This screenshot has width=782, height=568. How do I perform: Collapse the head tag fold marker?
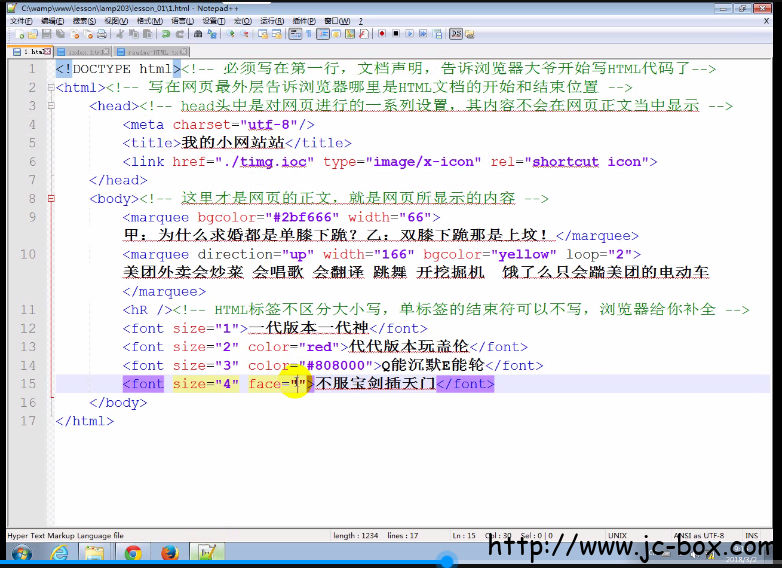point(50,106)
